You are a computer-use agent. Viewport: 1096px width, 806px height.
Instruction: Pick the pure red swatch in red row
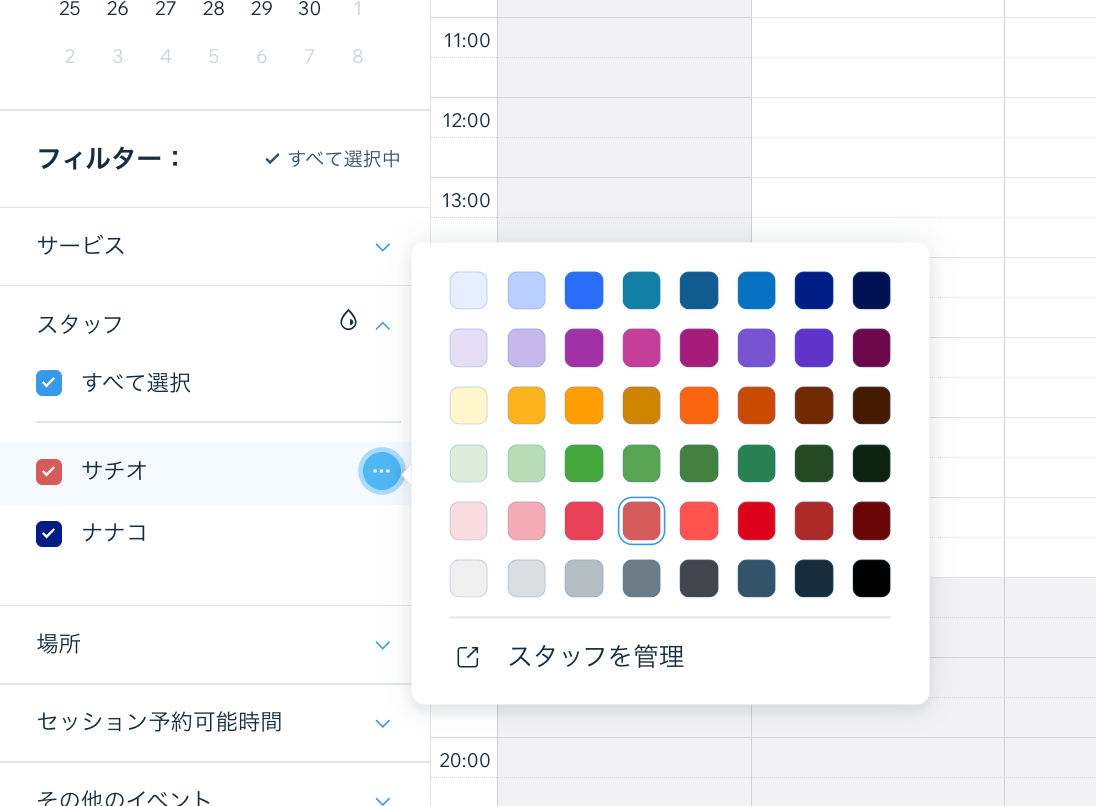(x=756, y=521)
